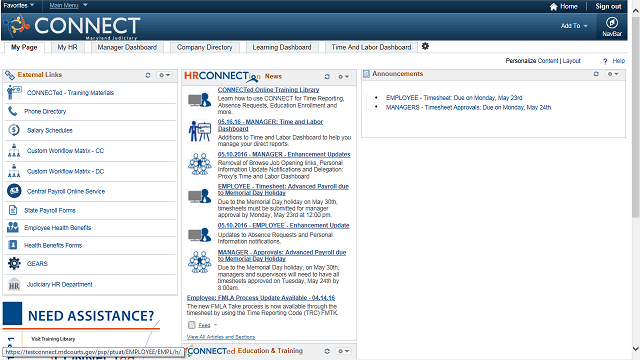Click the NEED ASSISTANCE? banner
Image resolution: width=640 pixels, height=360 pixels.
point(81,315)
